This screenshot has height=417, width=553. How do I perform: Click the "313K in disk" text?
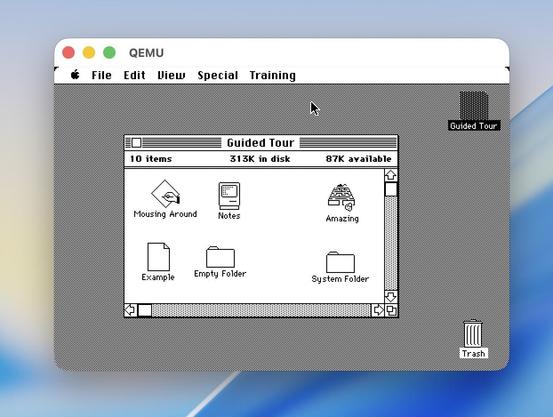(x=260, y=159)
